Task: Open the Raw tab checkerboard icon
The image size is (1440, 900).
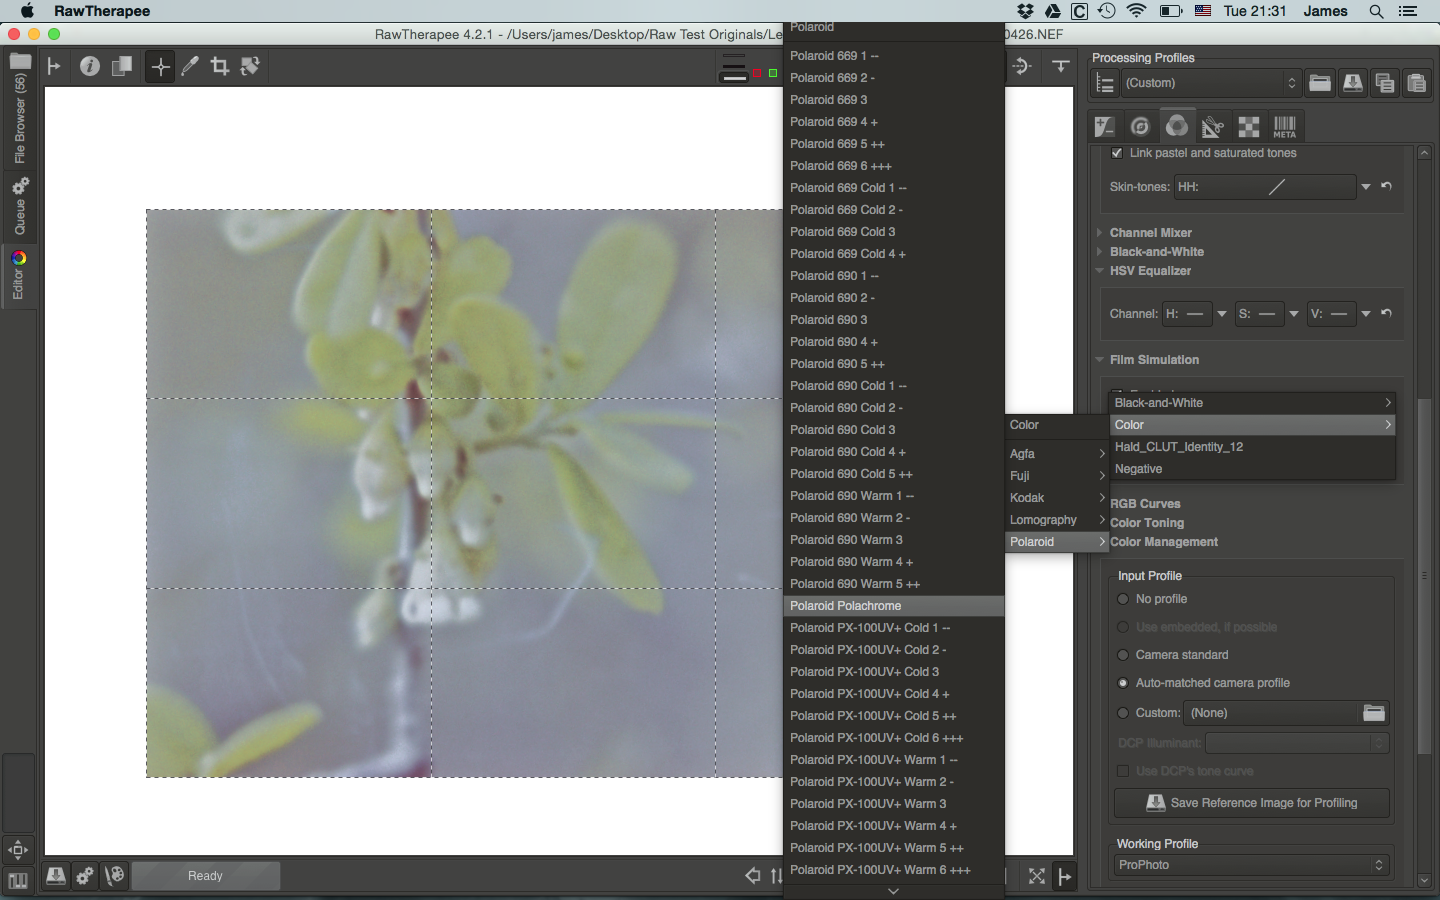Action: [x=1249, y=126]
